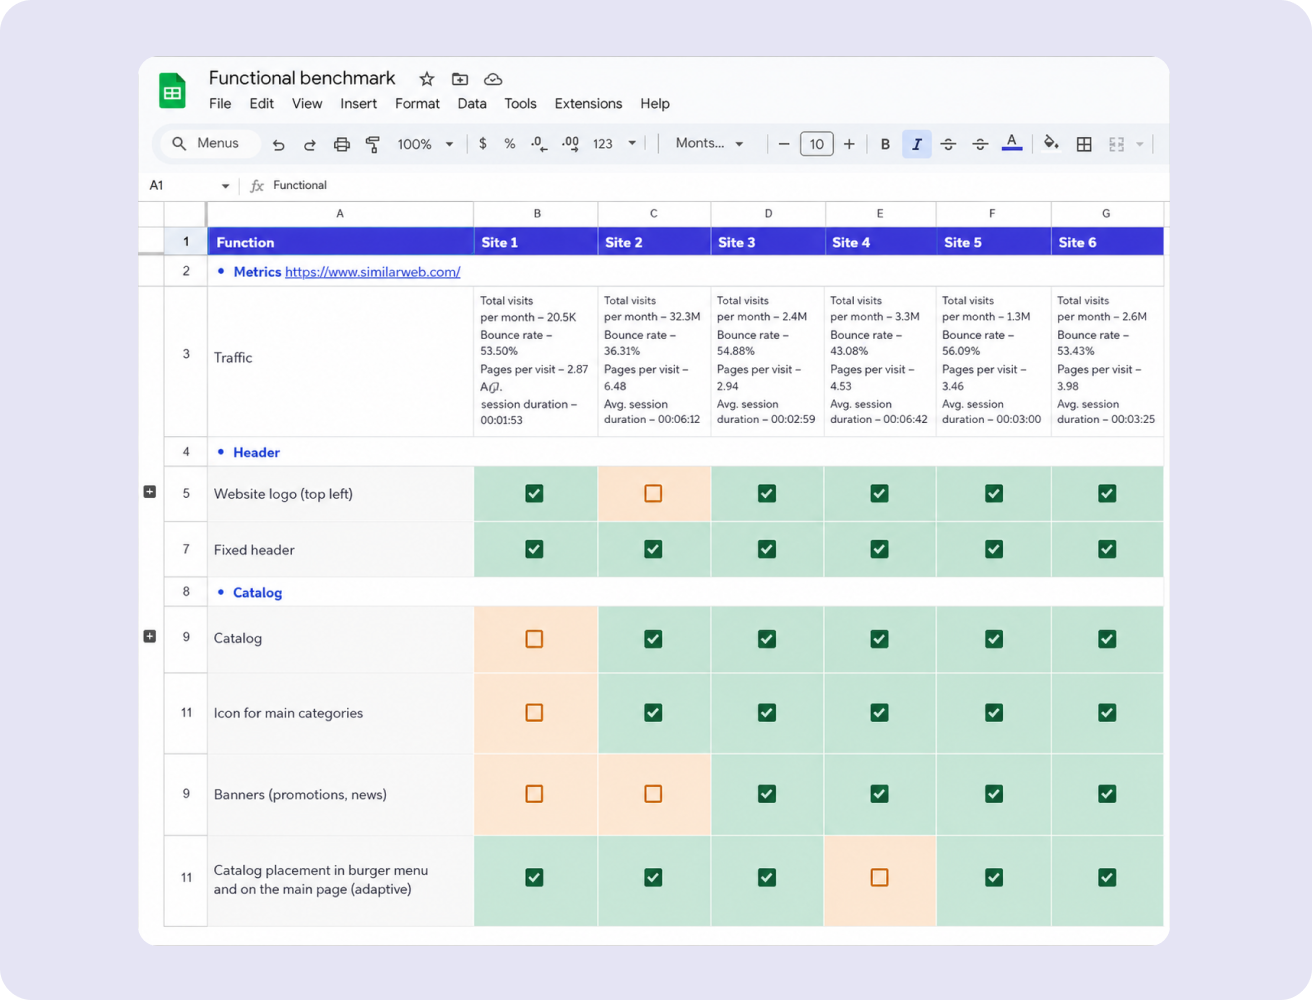Select the paint format tool

point(373,145)
